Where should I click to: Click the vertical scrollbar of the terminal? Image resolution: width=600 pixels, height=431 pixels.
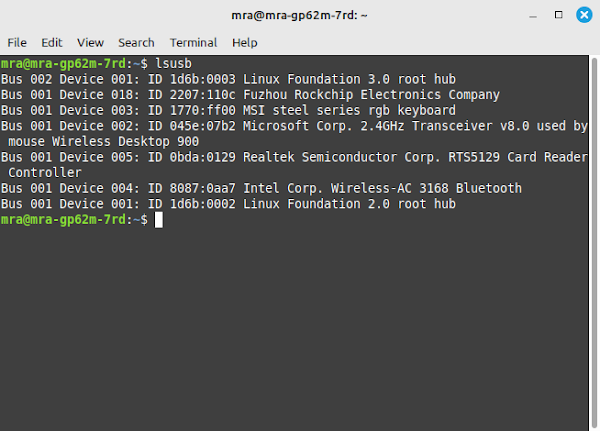pos(594,241)
